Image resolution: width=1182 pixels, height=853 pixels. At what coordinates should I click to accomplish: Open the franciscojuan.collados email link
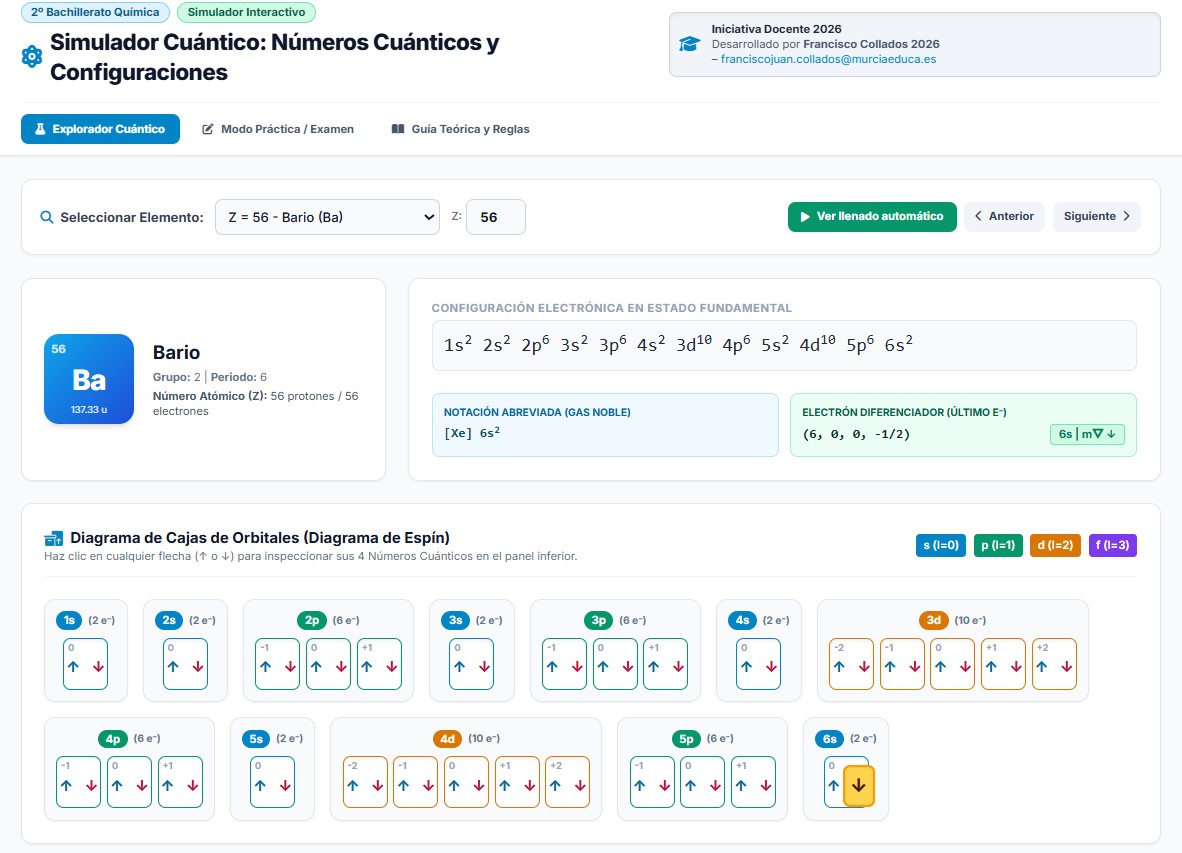(x=828, y=59)
